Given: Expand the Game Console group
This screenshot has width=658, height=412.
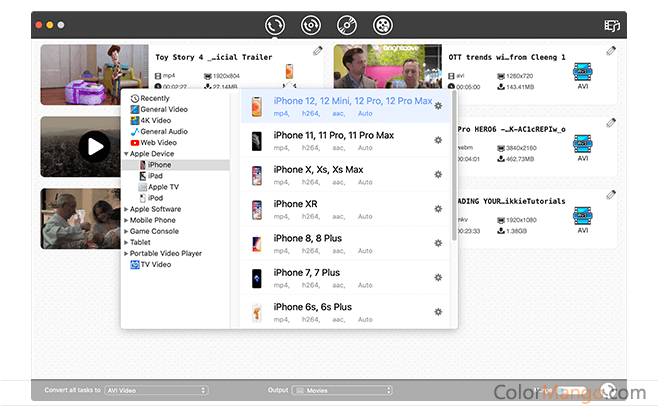Looking at the screenshot, I should tap(126, 231).
